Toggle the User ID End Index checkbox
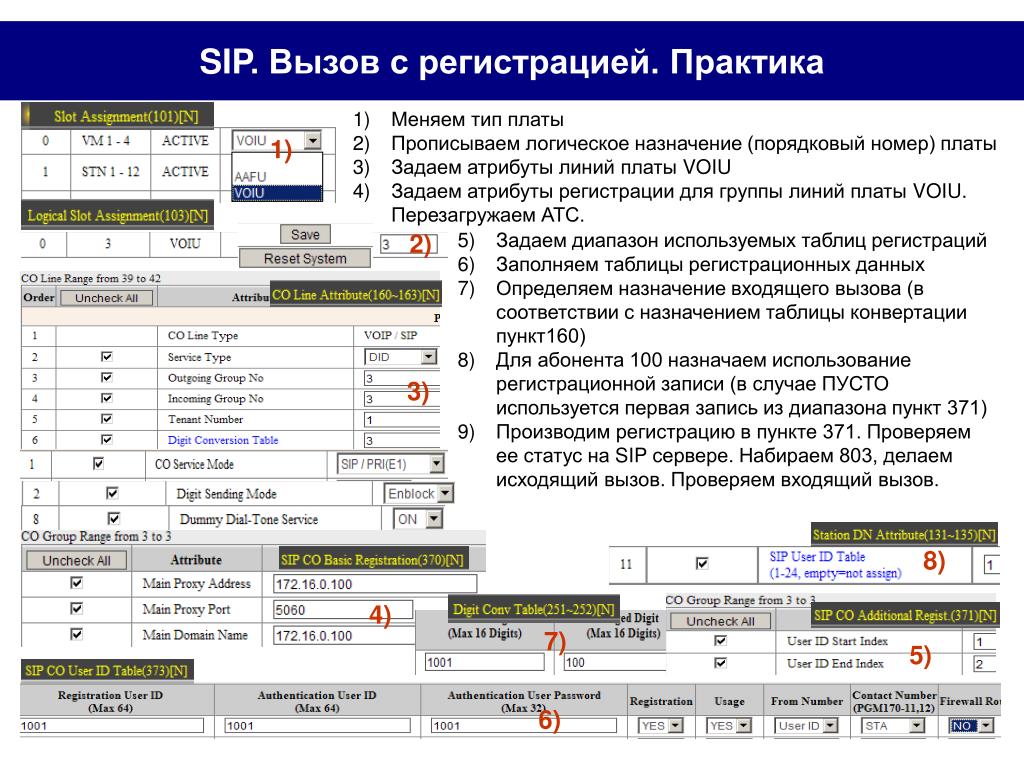1024x768 pixels. pos(720,663)
